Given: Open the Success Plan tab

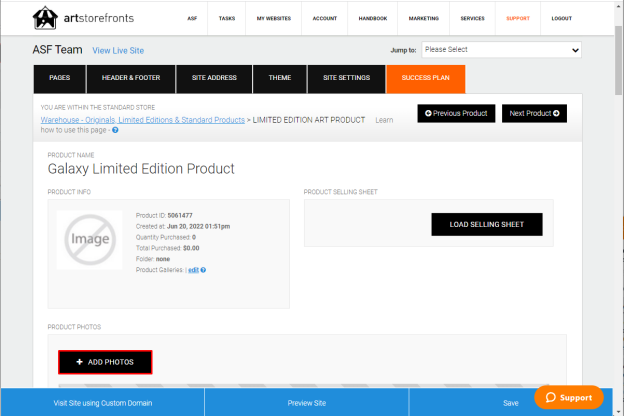Looking at the screenshot, I should click(x=425, y=79).
